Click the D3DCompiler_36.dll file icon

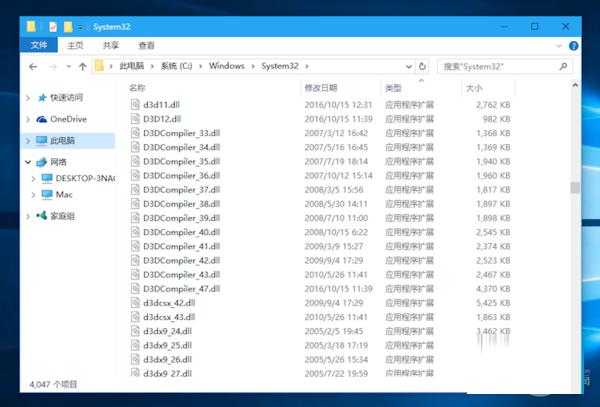pyautogui.click(x=135, y=175)
